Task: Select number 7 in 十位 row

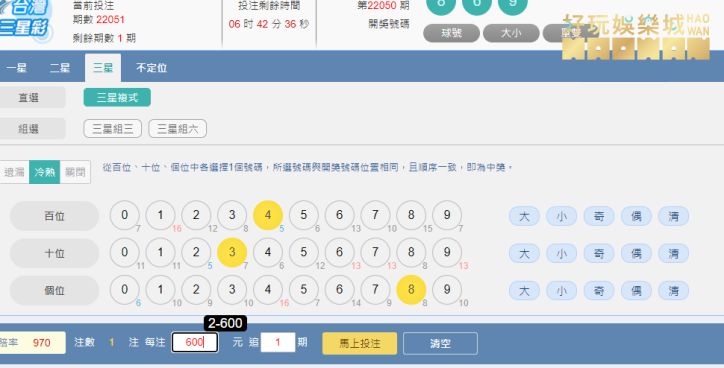Action: tap(375, 252)
